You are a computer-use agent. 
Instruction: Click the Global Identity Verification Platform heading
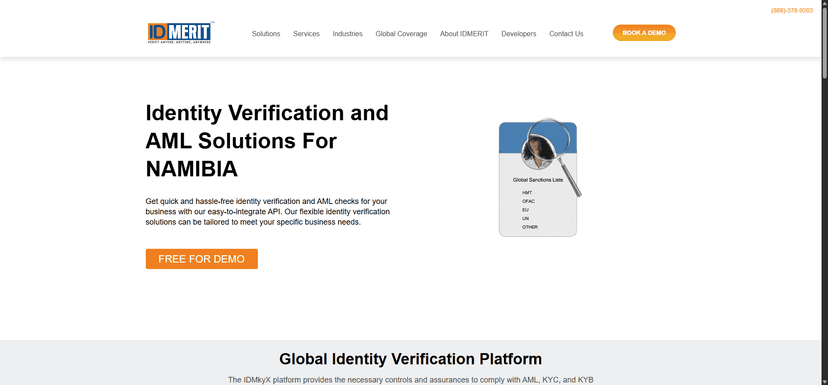tap(410, 359)
